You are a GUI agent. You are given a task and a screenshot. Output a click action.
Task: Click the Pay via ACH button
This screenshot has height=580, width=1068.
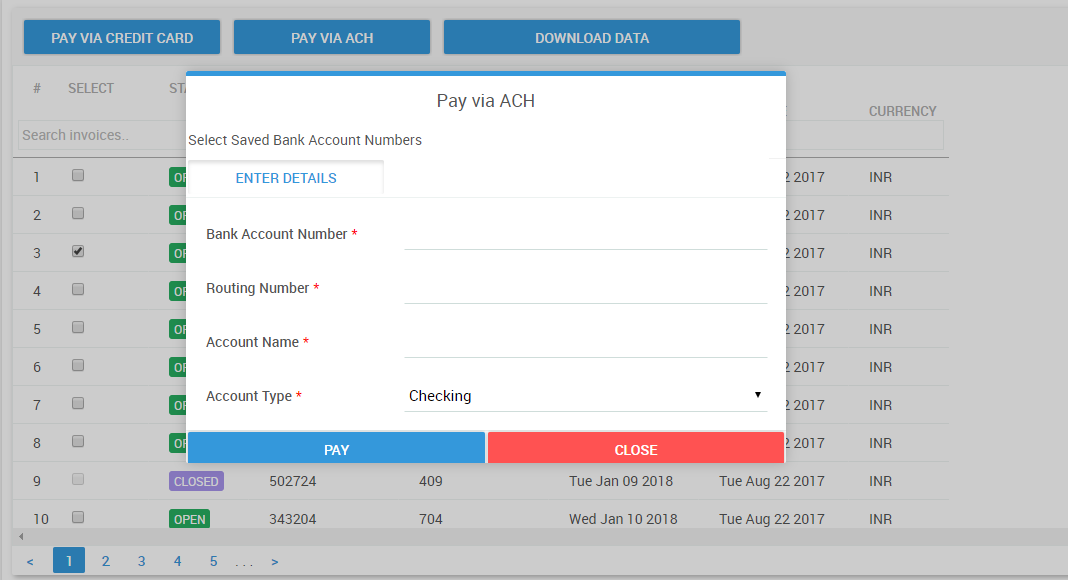click(332, 38)
